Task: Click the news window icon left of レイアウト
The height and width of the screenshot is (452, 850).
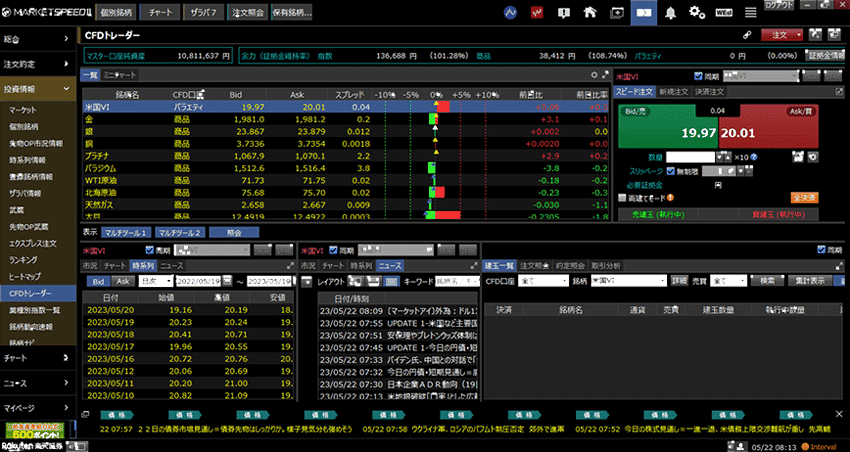Action: 307,282
